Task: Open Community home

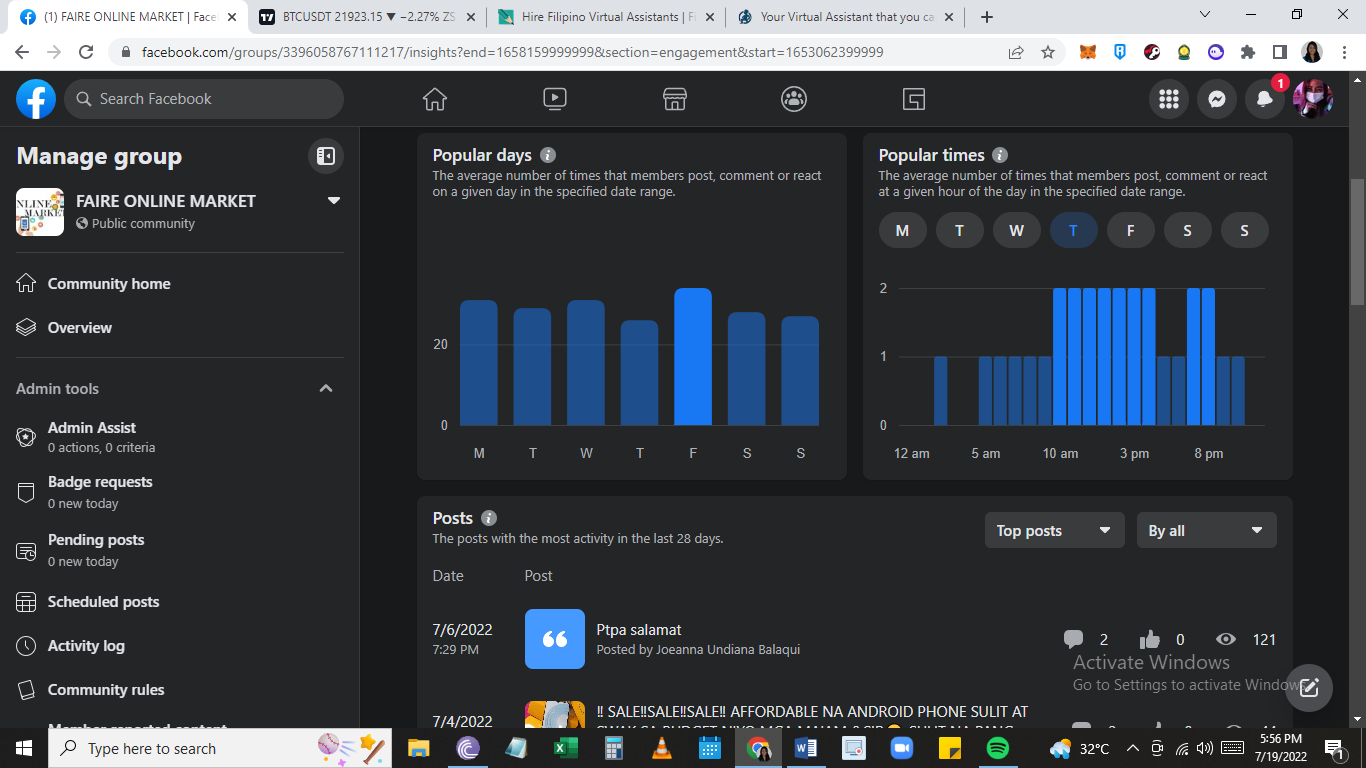Action: tap(180, 284)
